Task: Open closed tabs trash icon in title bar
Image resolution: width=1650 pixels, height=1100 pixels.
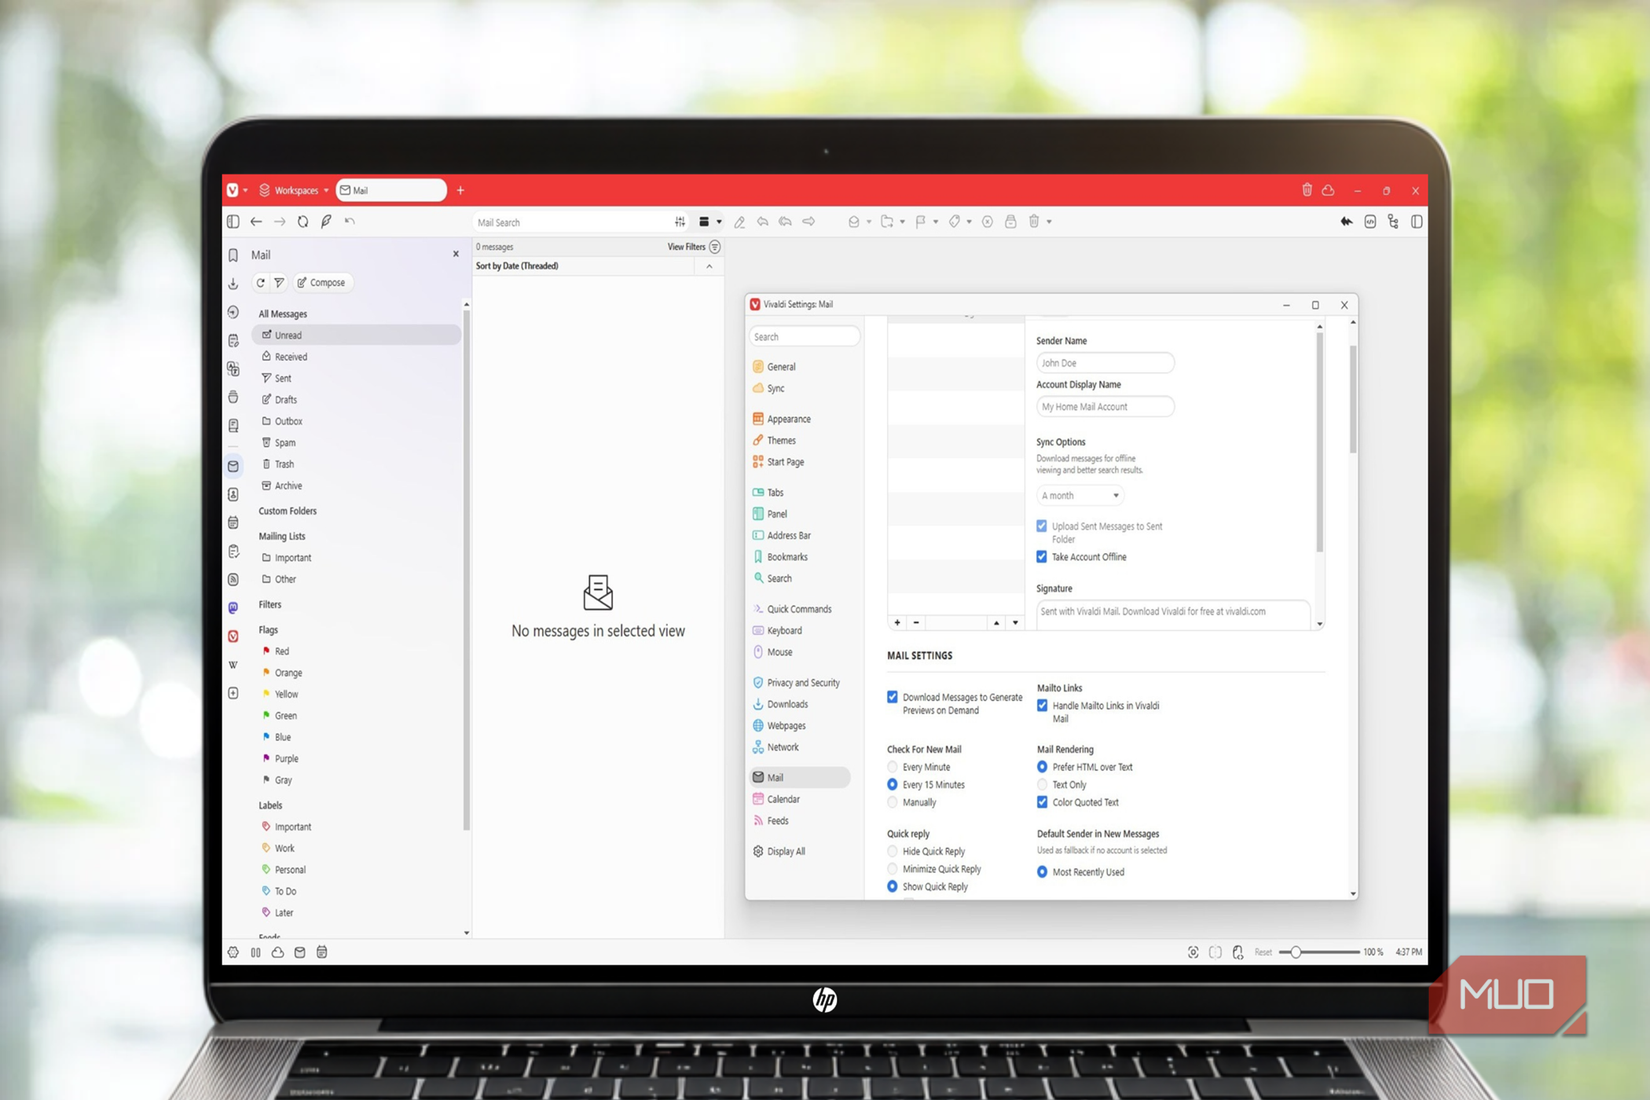Action: (x=1306, y=190)
